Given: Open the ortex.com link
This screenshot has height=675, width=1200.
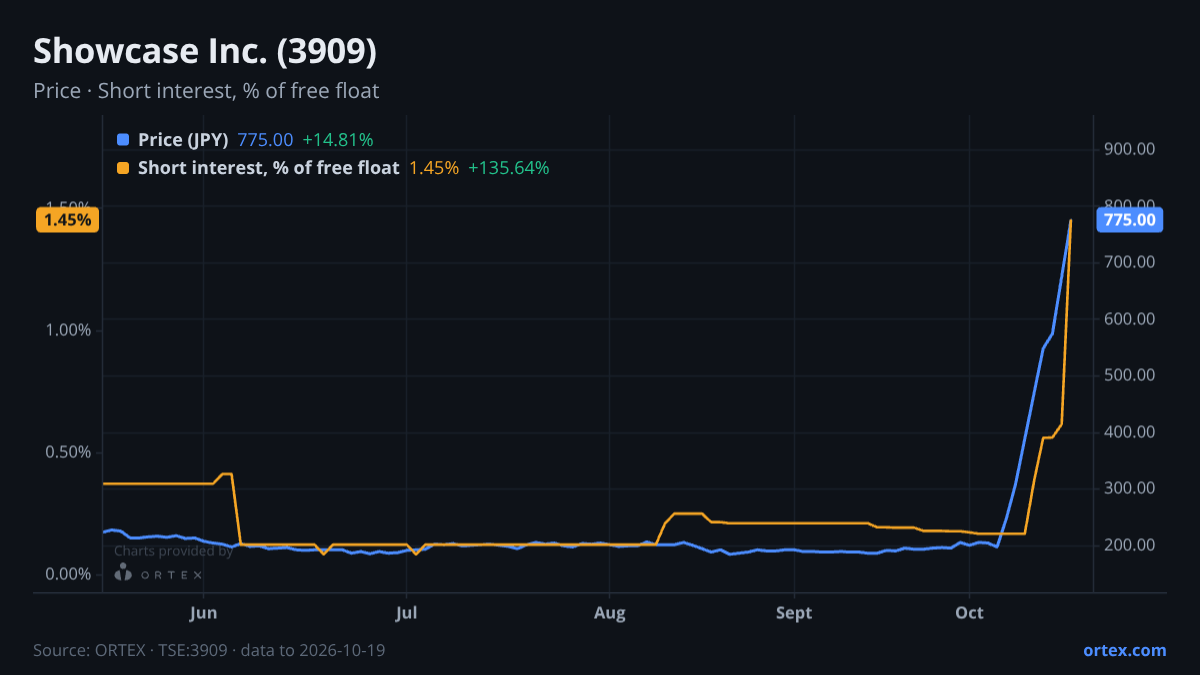Looking at the screenshot, I should click(1125, 650).
